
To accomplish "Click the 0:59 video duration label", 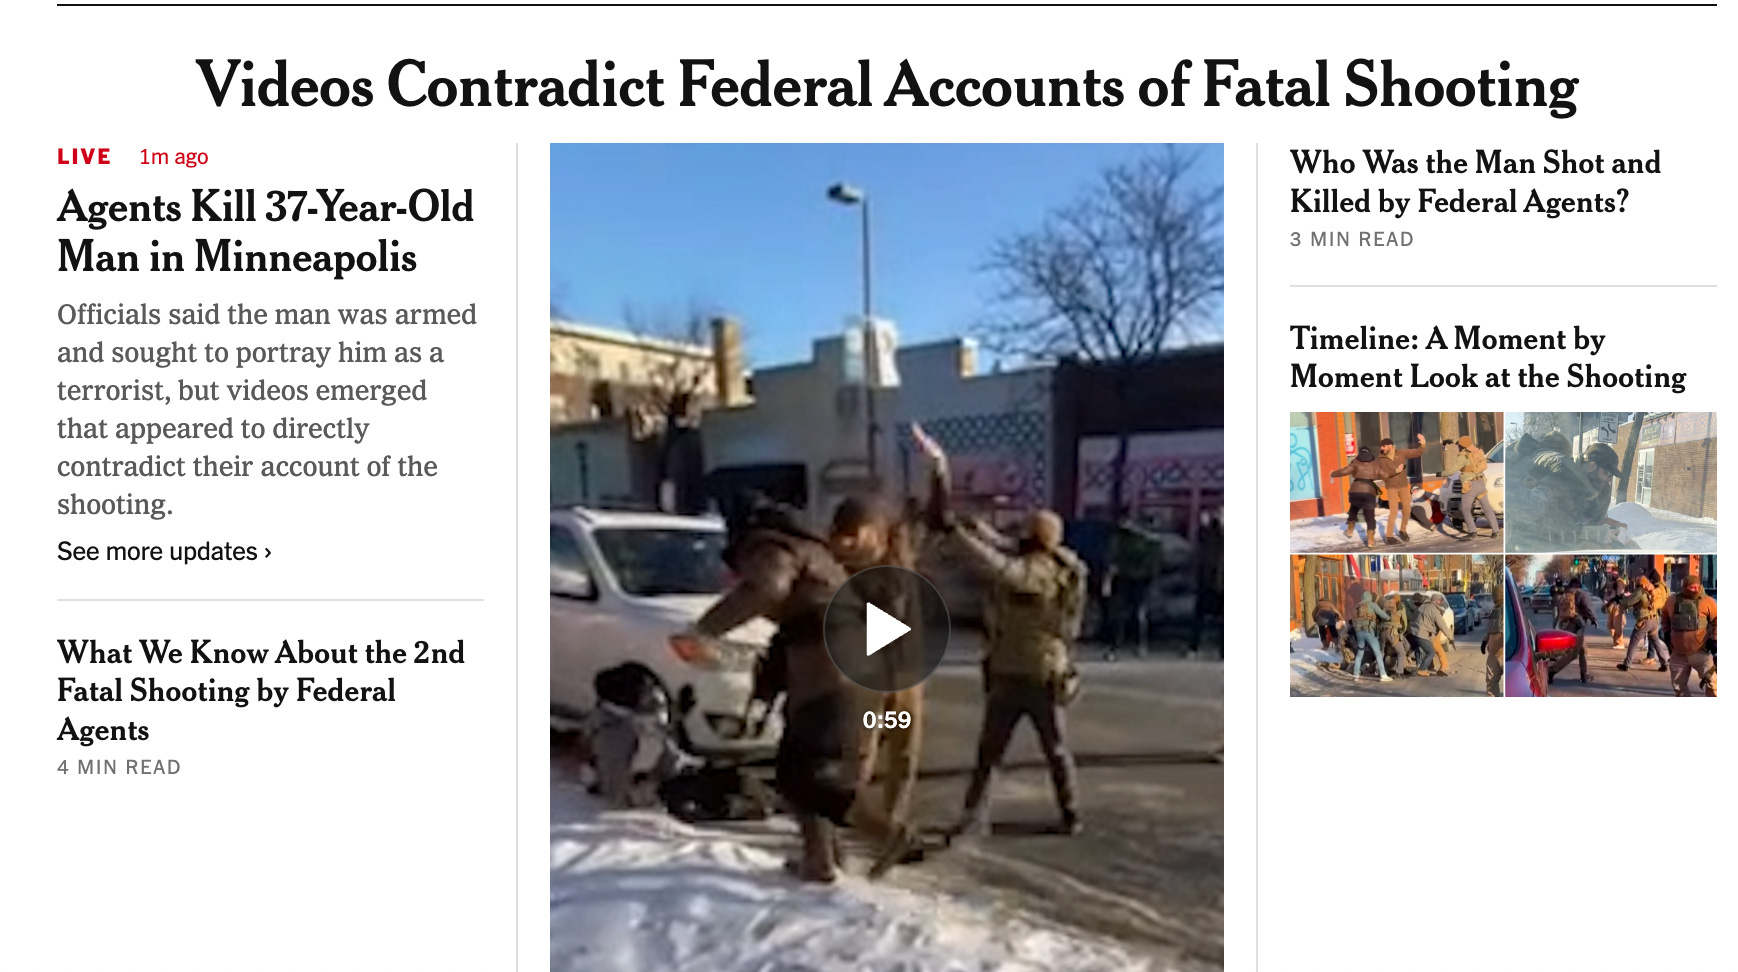I will point(886,720).
